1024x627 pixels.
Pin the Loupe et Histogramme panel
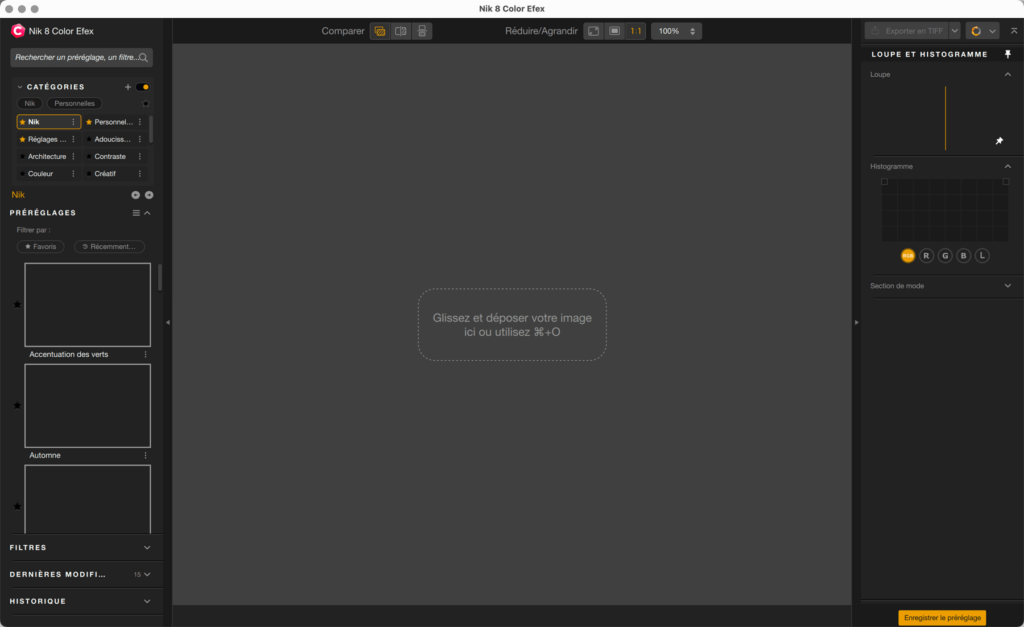(1008, 54)
